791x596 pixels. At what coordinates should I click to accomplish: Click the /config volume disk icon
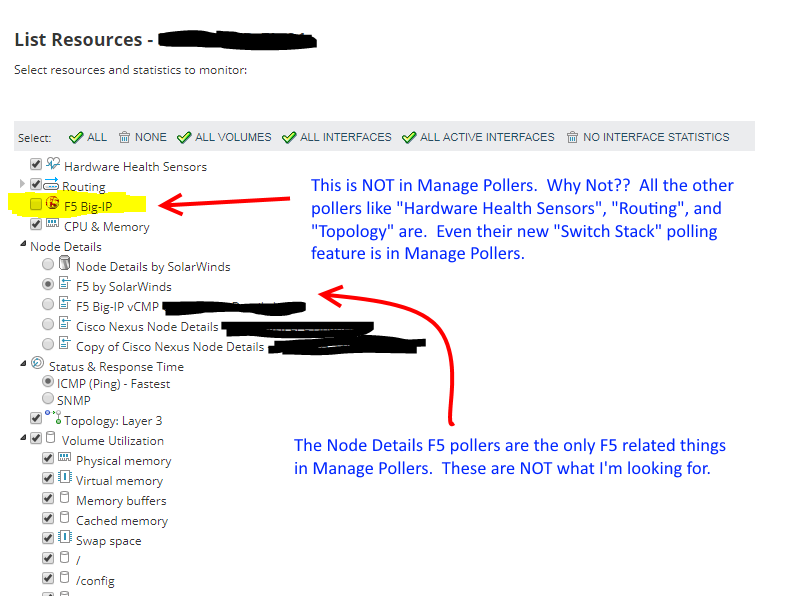65,577
